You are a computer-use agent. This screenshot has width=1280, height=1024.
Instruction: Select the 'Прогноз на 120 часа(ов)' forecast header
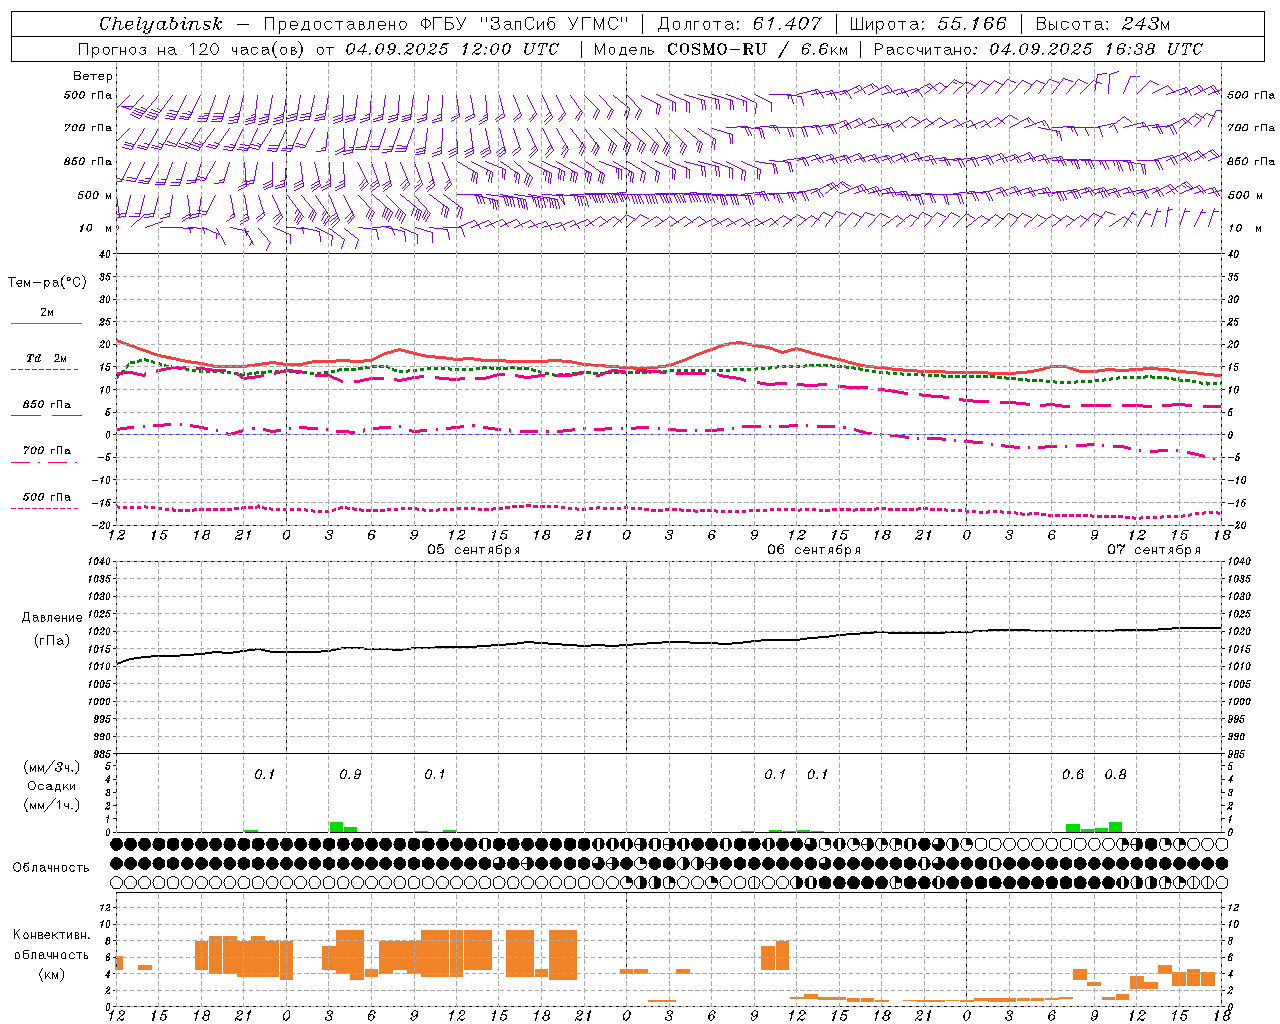193,49
